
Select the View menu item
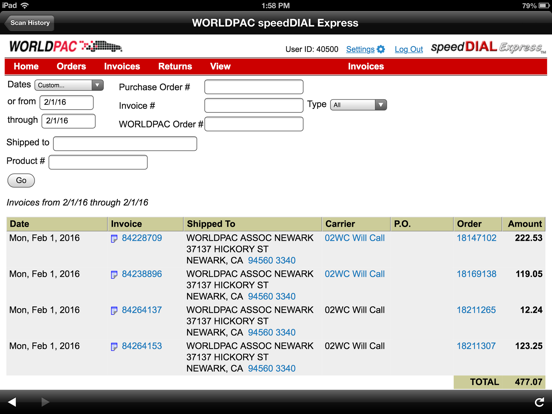pyautogui.click(x=220, y=67)
